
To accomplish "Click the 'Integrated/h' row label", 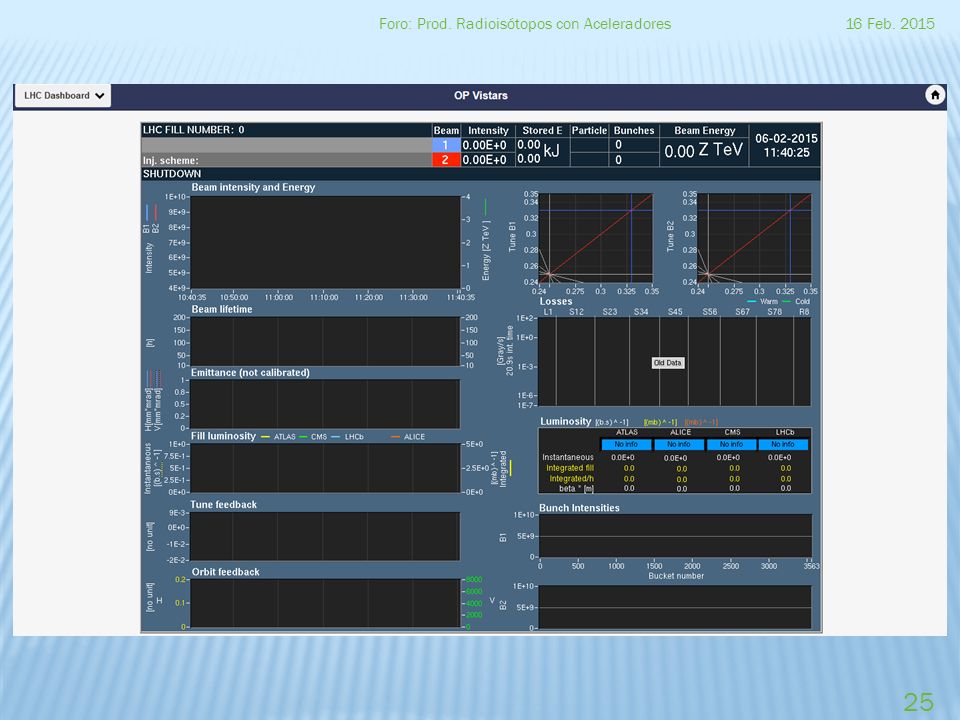I will [x=571, y=479].
